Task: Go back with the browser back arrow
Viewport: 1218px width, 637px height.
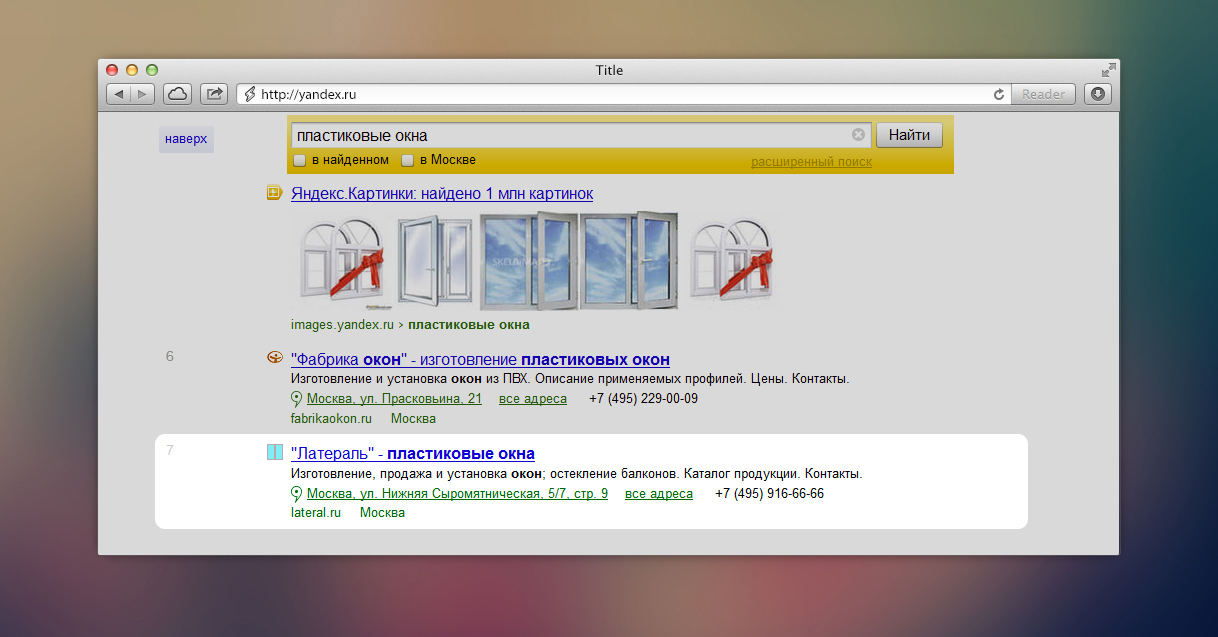Action: 119,94
